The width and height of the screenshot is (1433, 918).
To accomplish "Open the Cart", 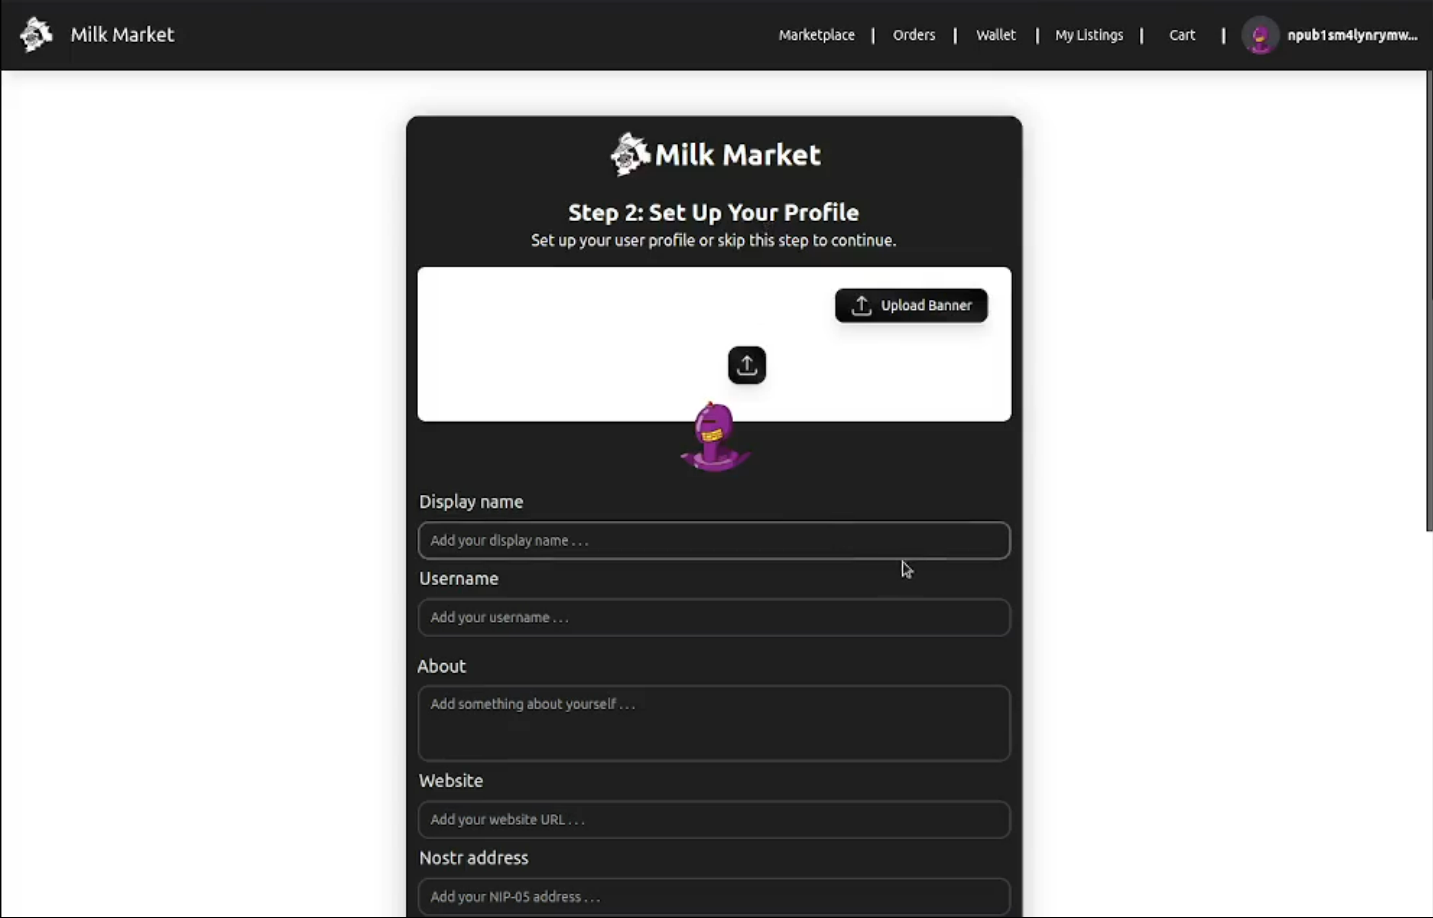I will point(1181,35).
